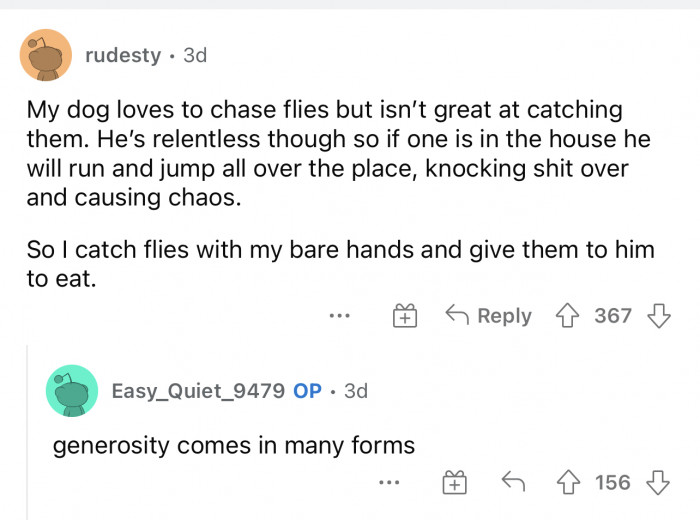The image size is (700, 520).
Task: Reply to rudesty's comment
Action: click(489, 316)
